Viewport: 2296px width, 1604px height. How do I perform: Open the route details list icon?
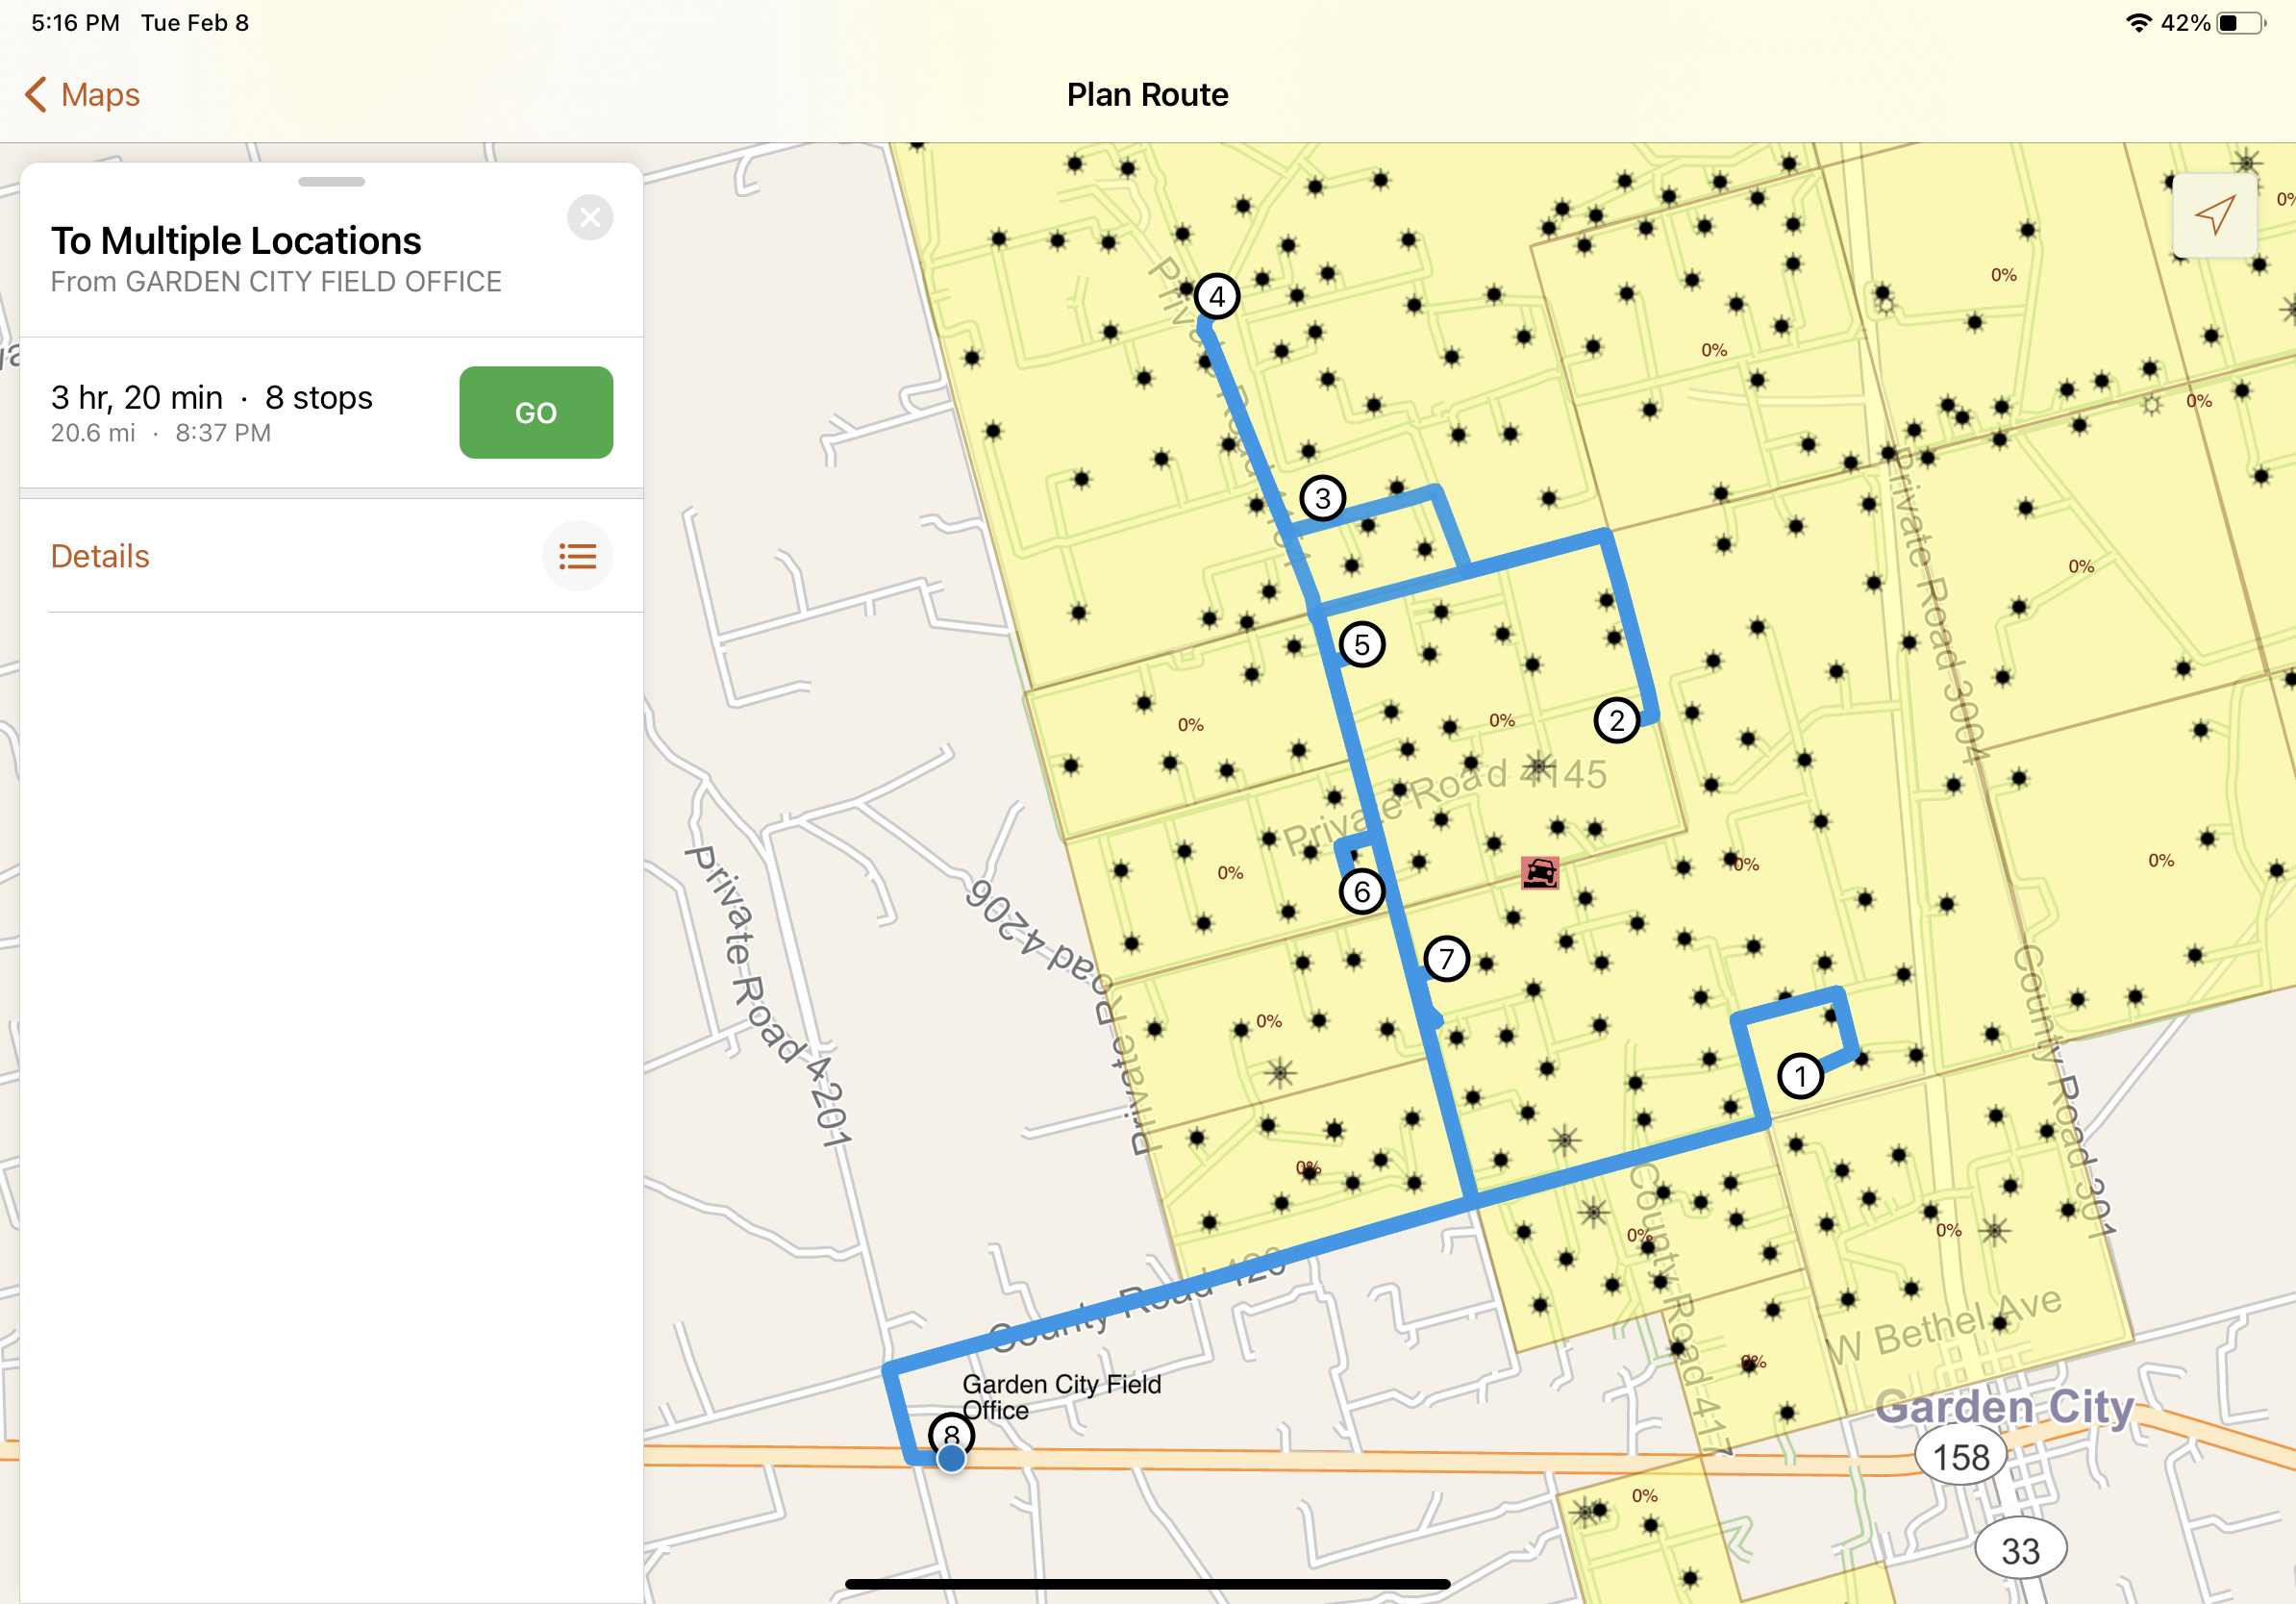coord(577,556)
